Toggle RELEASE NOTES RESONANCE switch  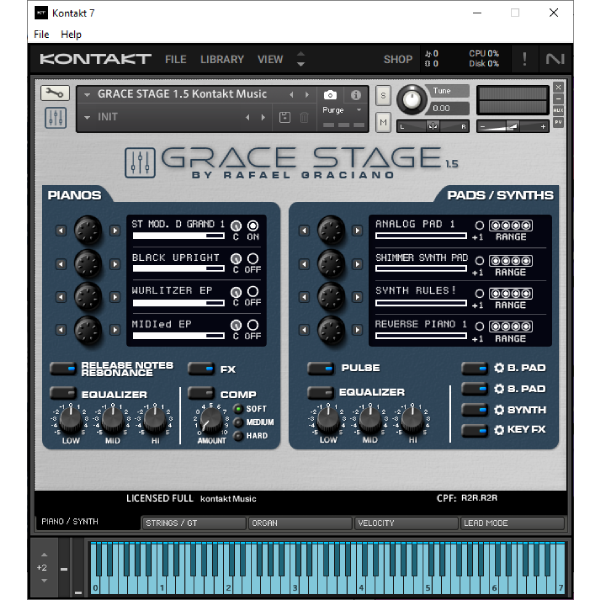(63, 369)
